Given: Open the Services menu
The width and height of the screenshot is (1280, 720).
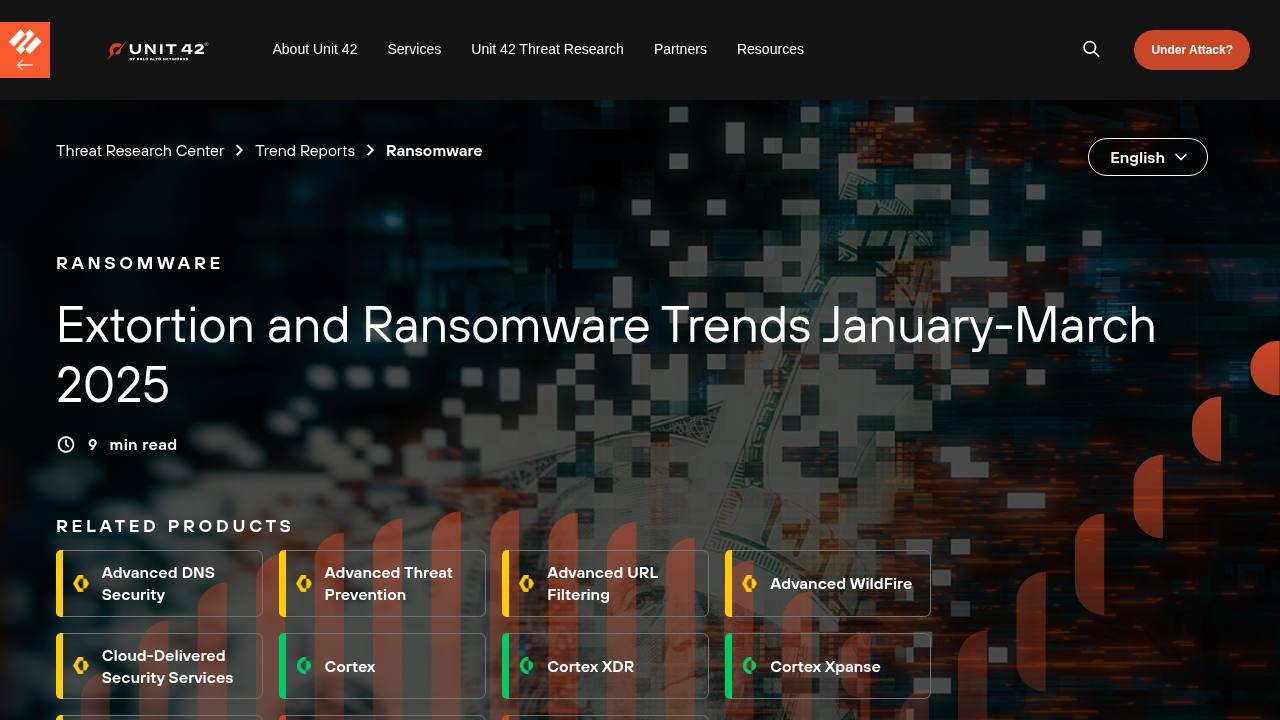Looking at the screenshot, I should point(414,49).
